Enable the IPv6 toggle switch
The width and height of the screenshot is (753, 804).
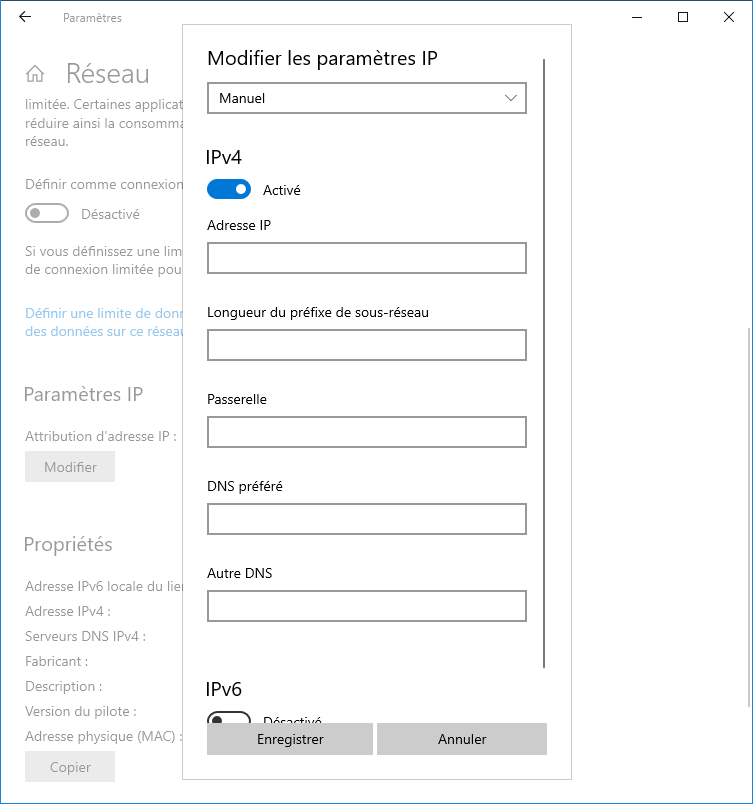[x=229, y=717]
